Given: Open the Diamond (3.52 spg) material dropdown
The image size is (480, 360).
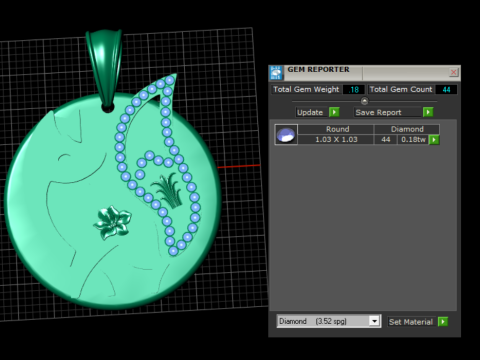Looking at the screenshot, I should point(374,321).
